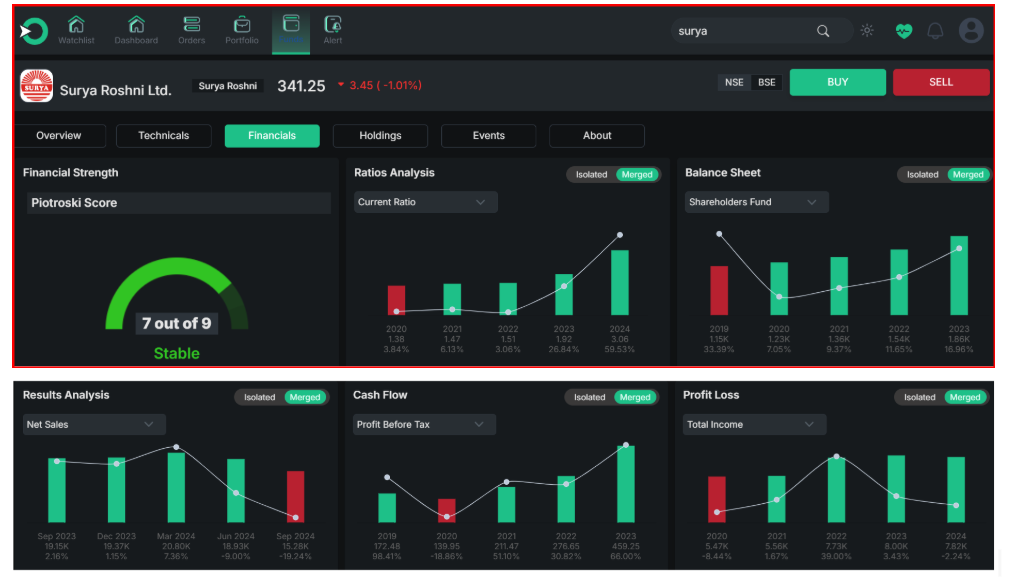Screen dimensions: 1011x584
Task: Open the Technicals tab
Action: [x=164, y=135]
